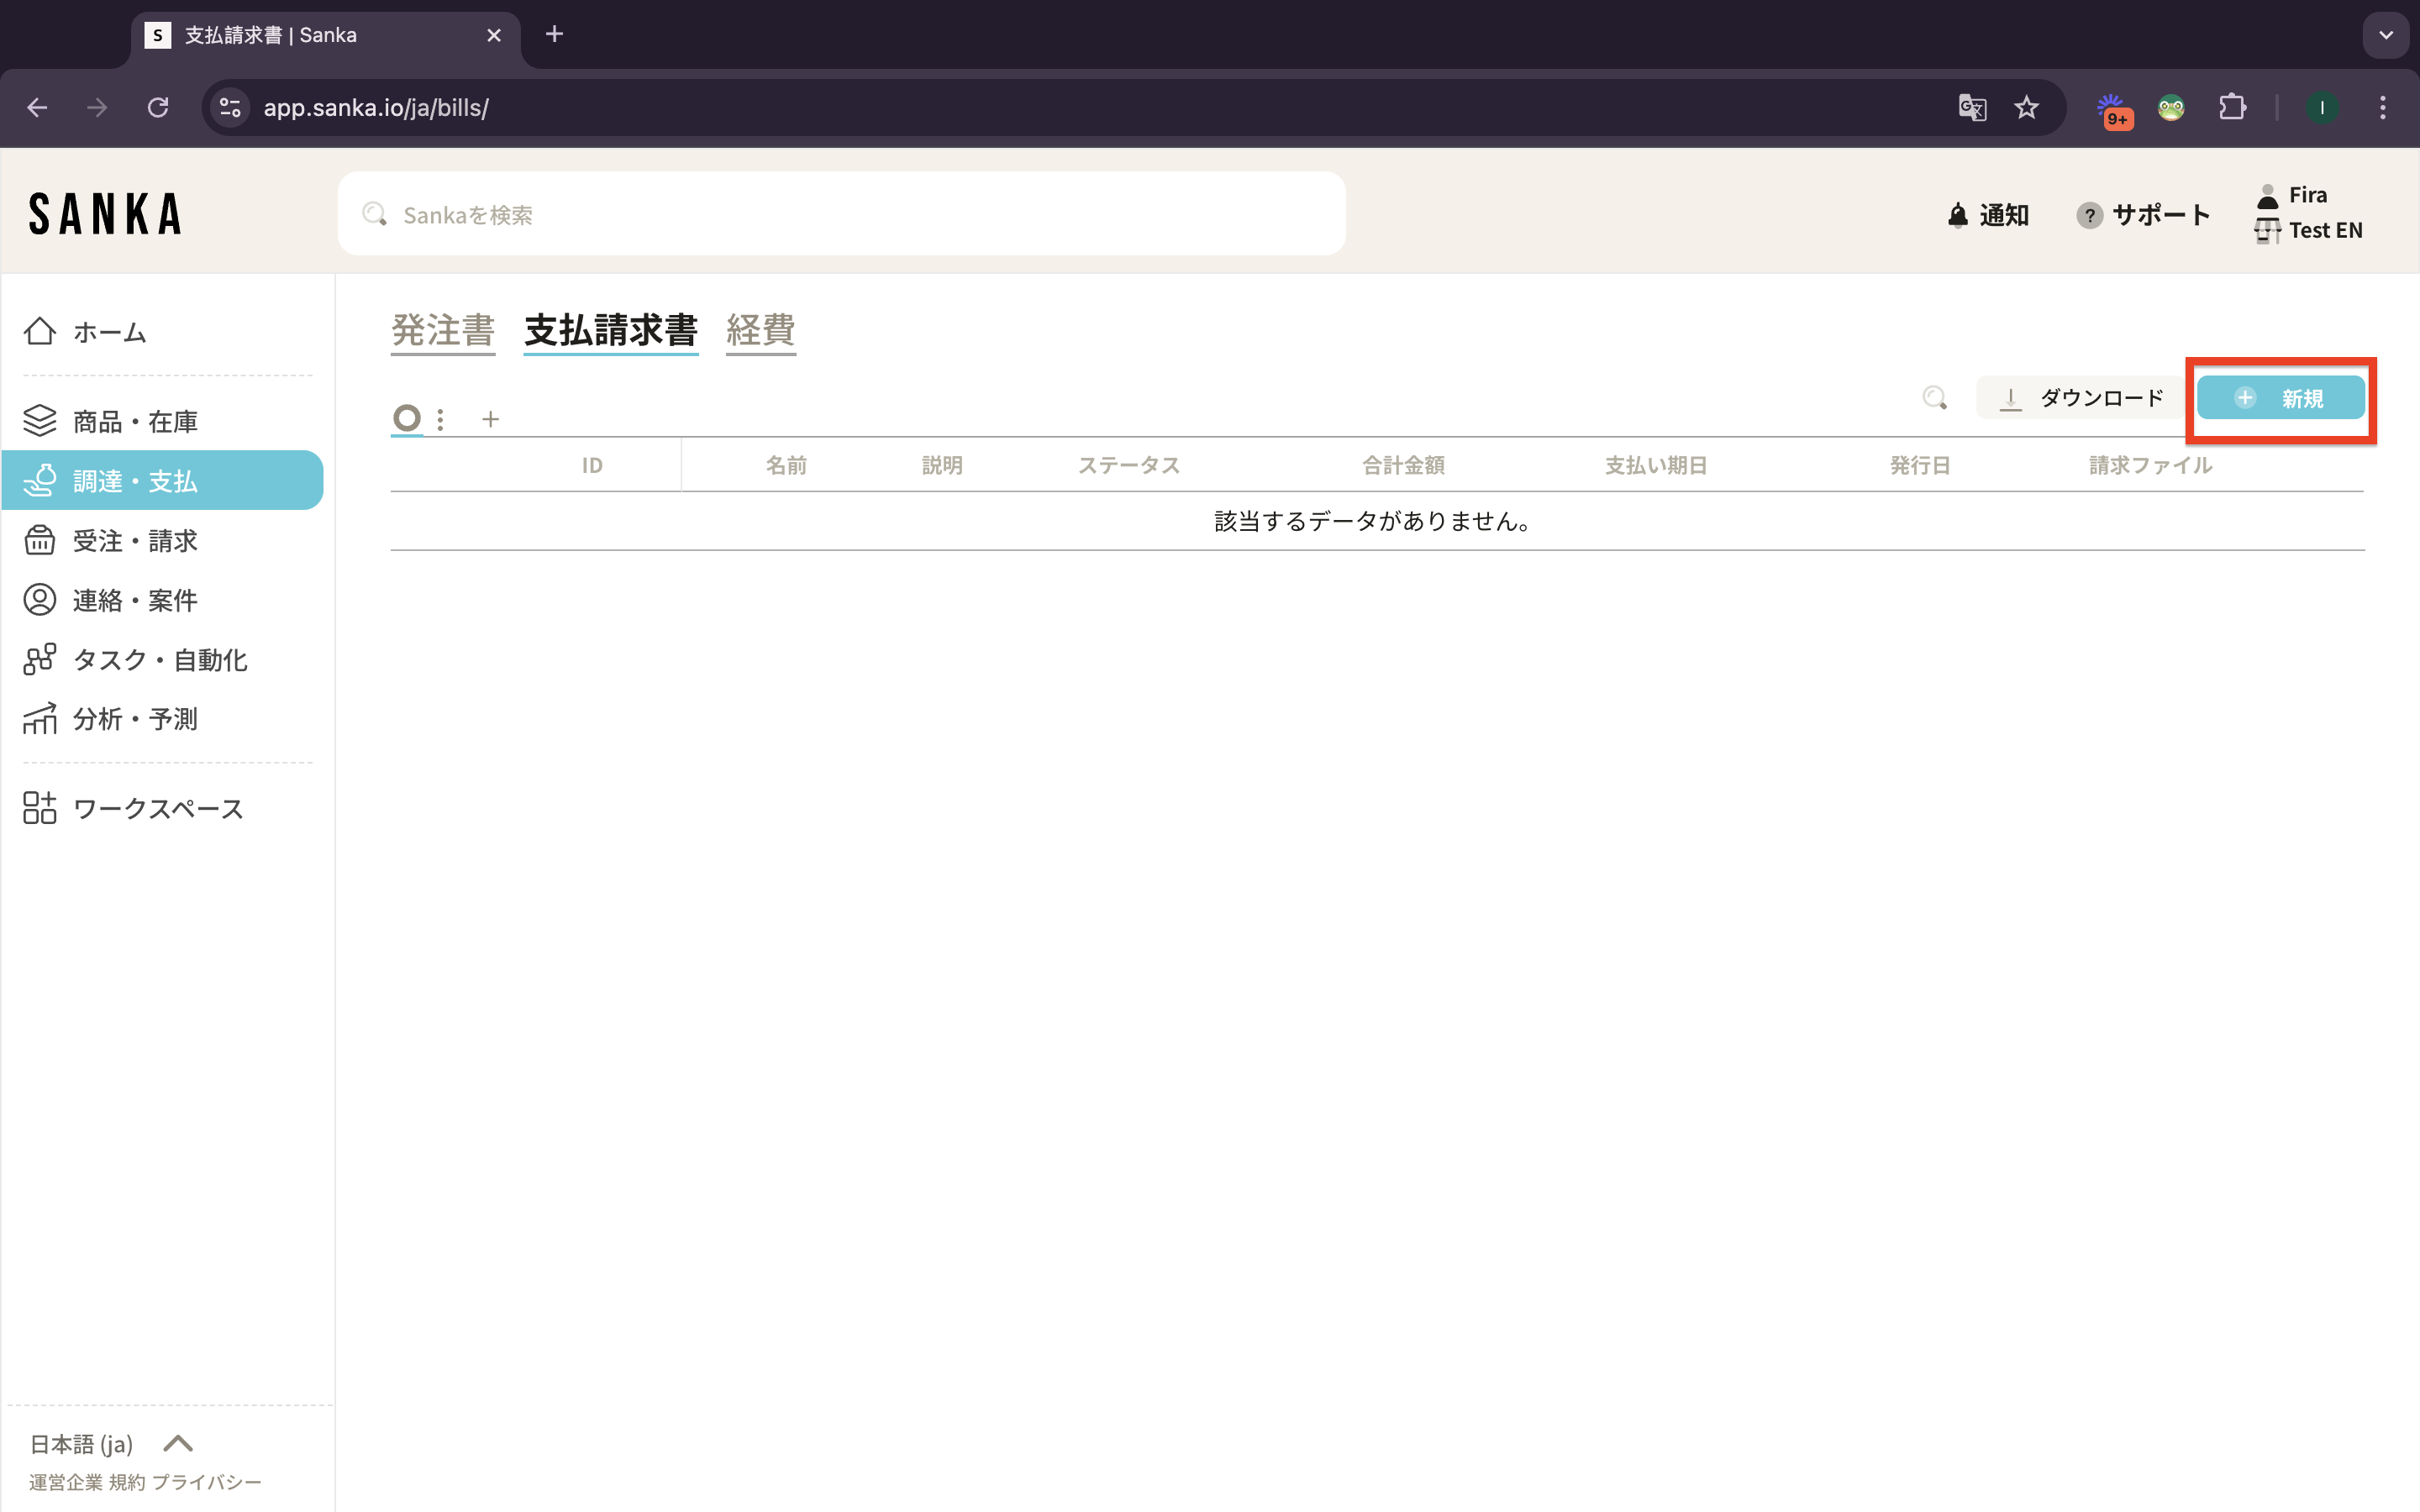The image size is (2420, 1512).
Task: Click the 受注・請求 basket icon
Action: pyautogui.click(x=40, y=540)
